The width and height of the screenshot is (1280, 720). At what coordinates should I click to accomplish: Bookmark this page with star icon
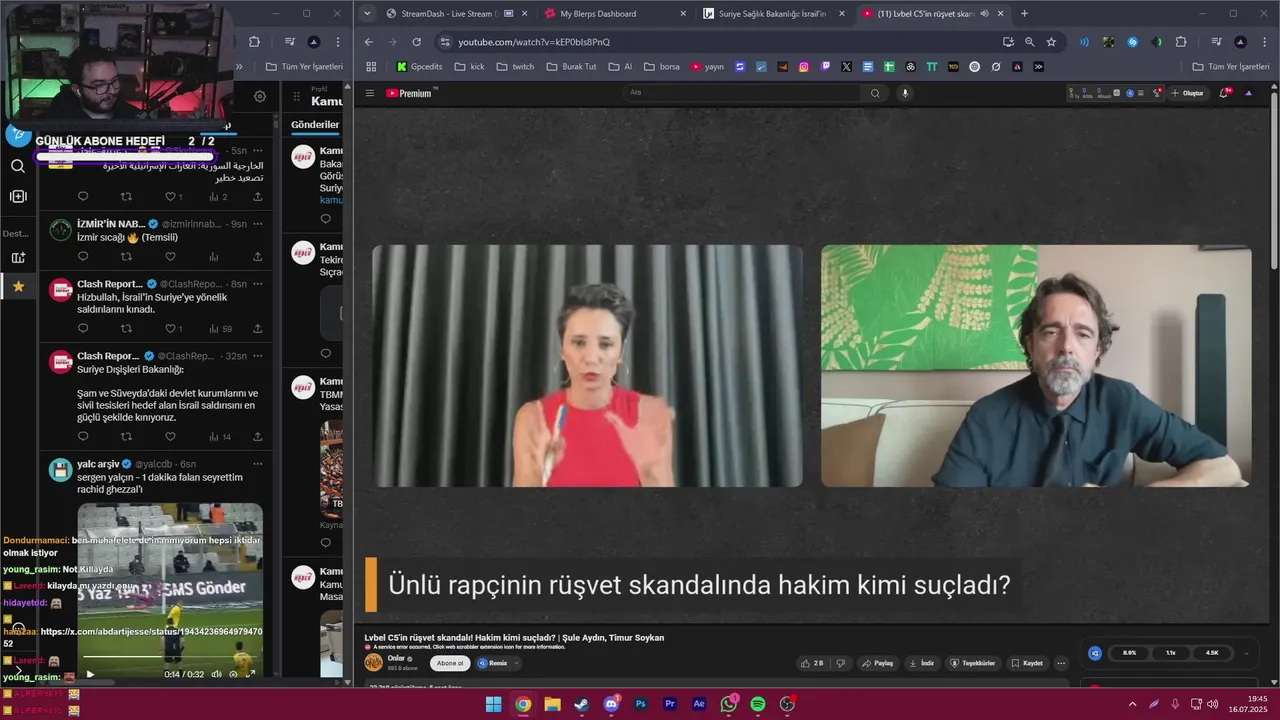tap(1051, 42)
